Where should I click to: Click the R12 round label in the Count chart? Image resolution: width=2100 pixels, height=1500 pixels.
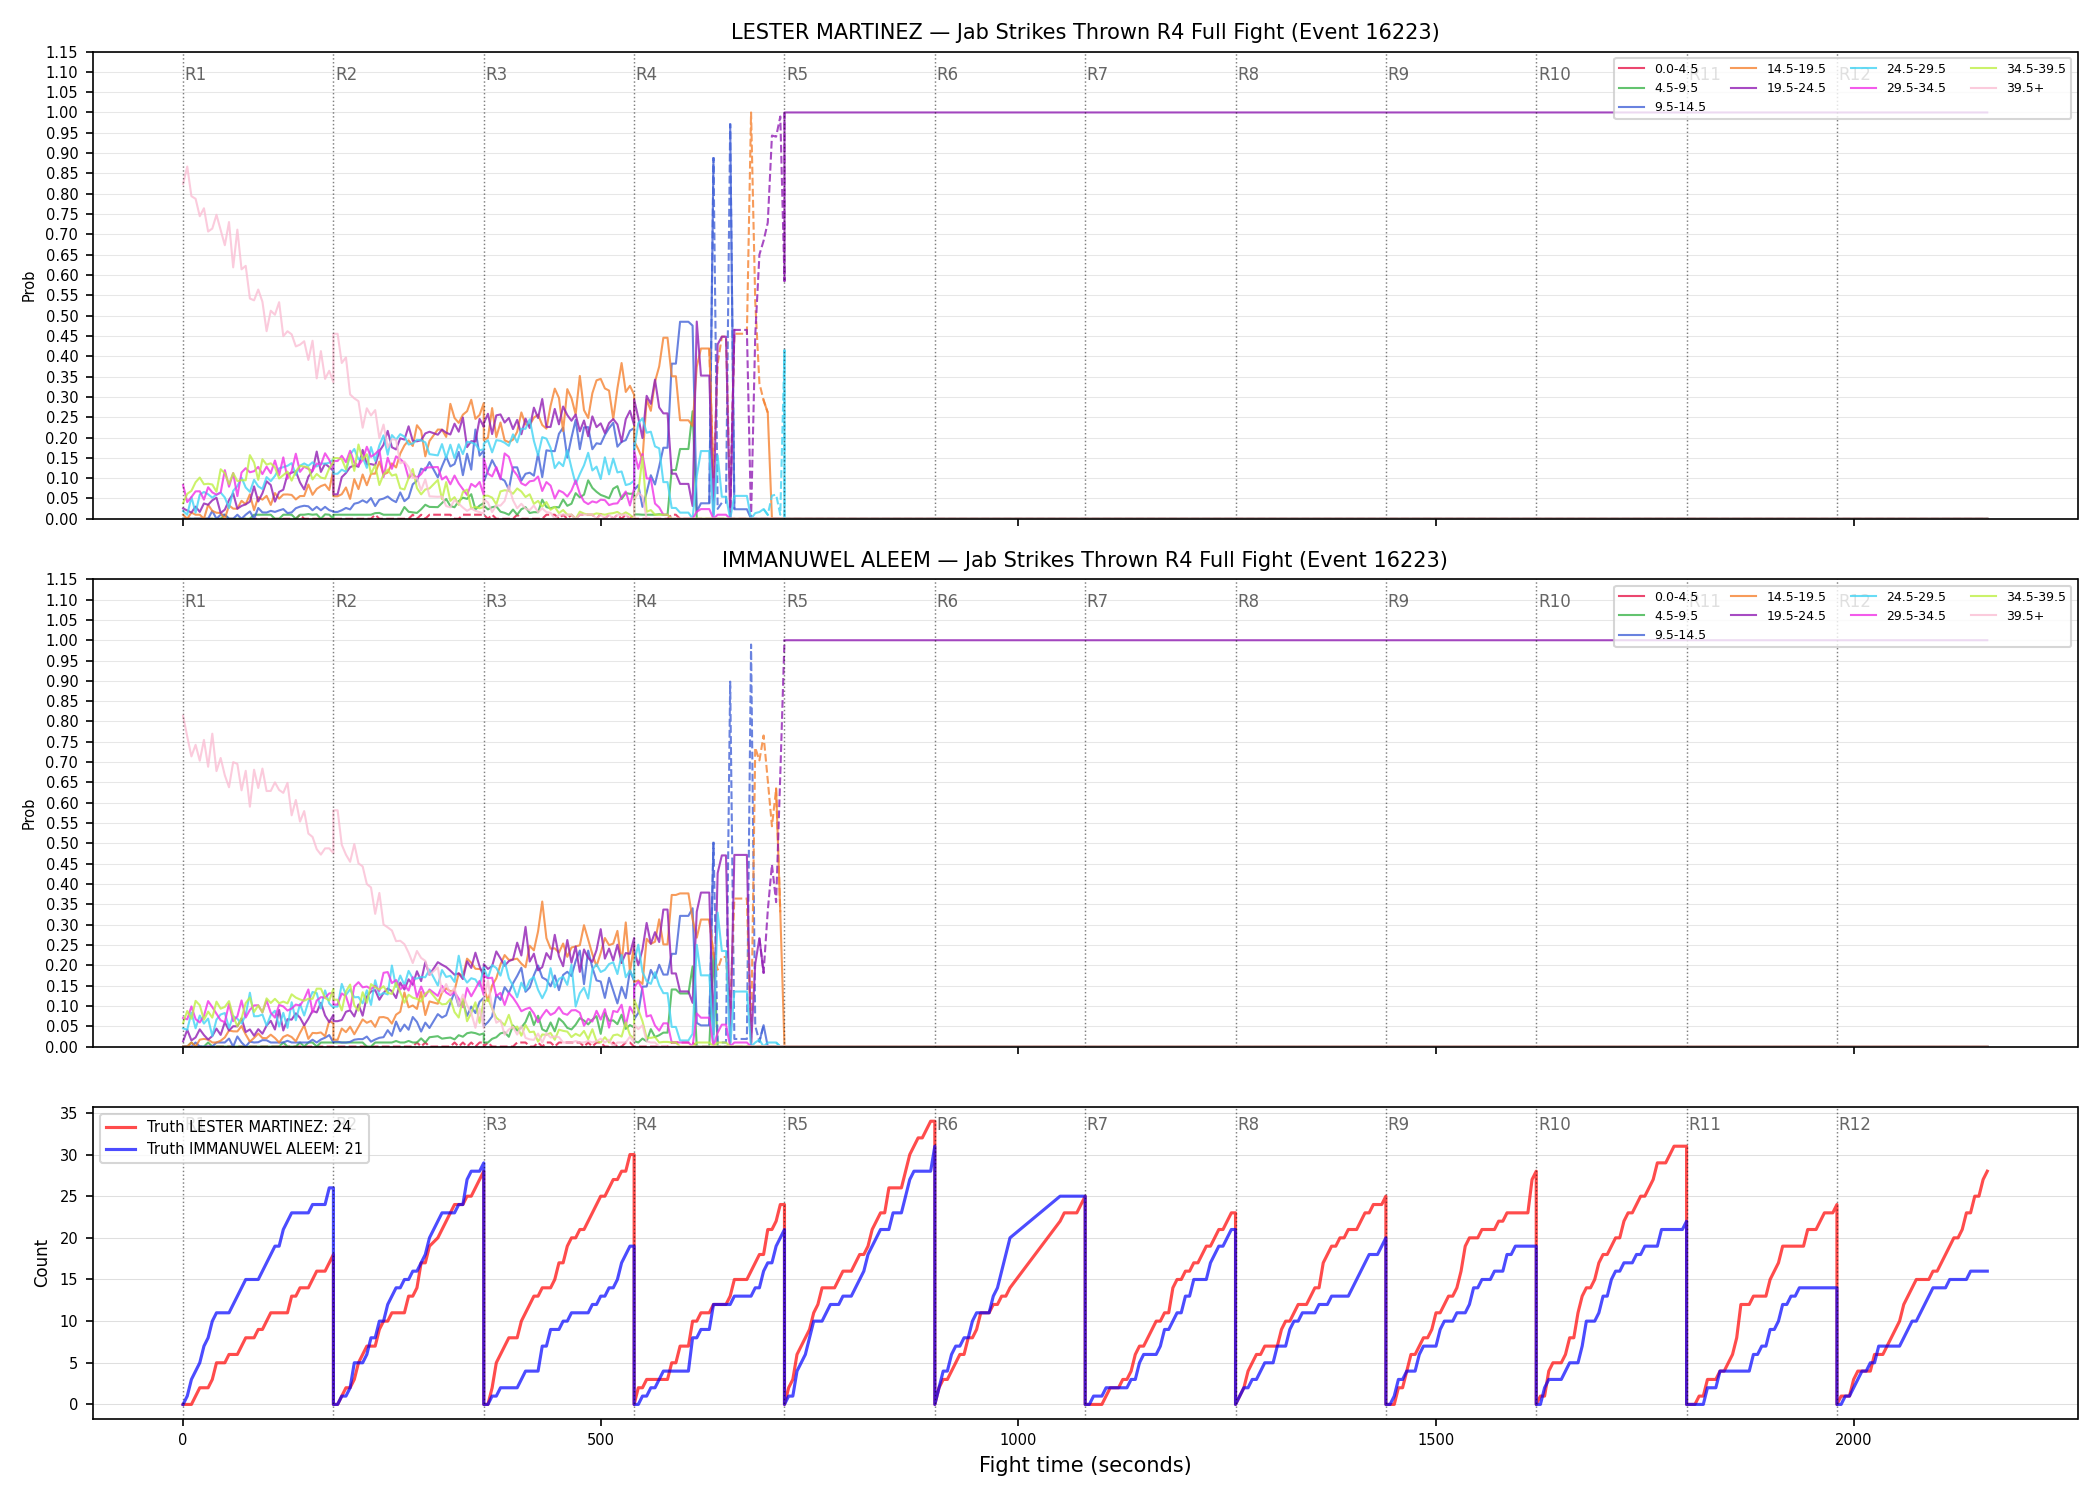click(x=1855, y=1124)
